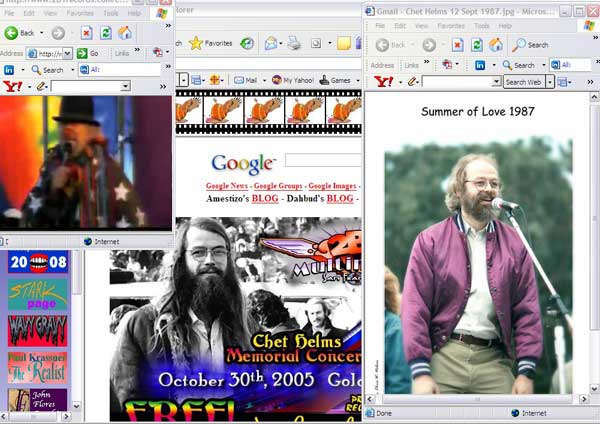Click Back button in left browser window

tap(20, 33)
